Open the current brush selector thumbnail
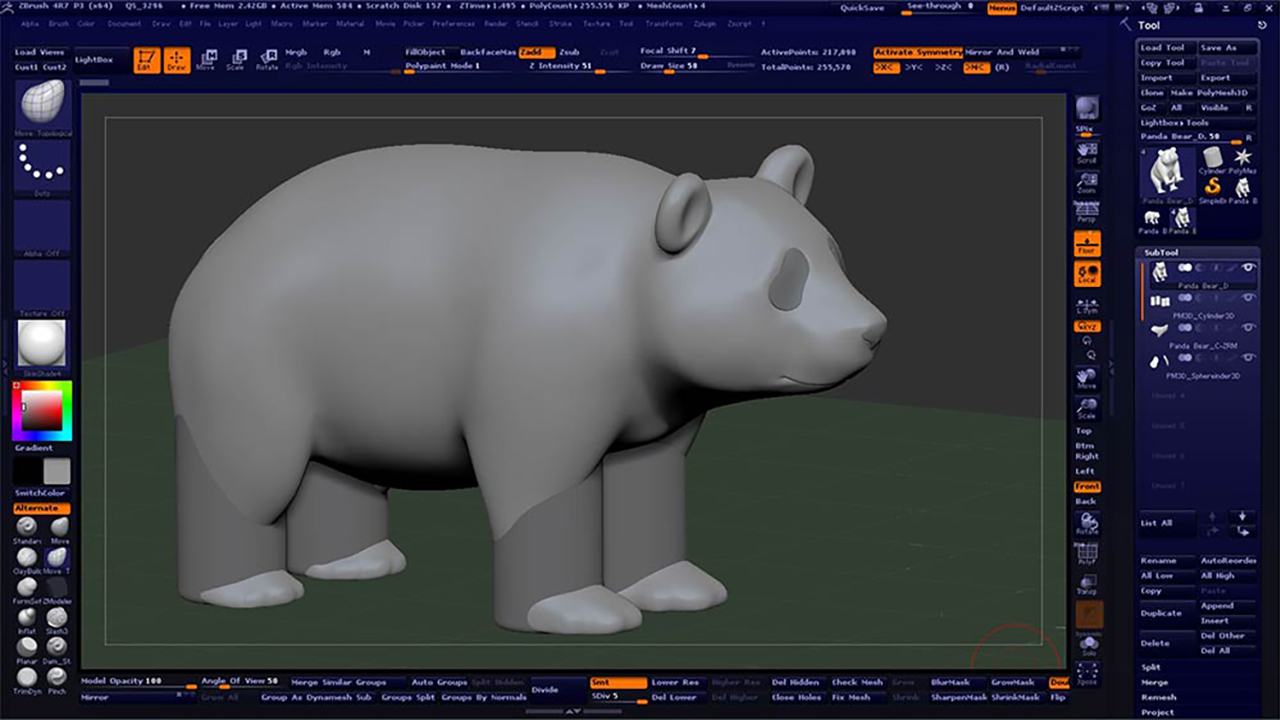Viewport: 1280px width, 720px height. (42, 104)
